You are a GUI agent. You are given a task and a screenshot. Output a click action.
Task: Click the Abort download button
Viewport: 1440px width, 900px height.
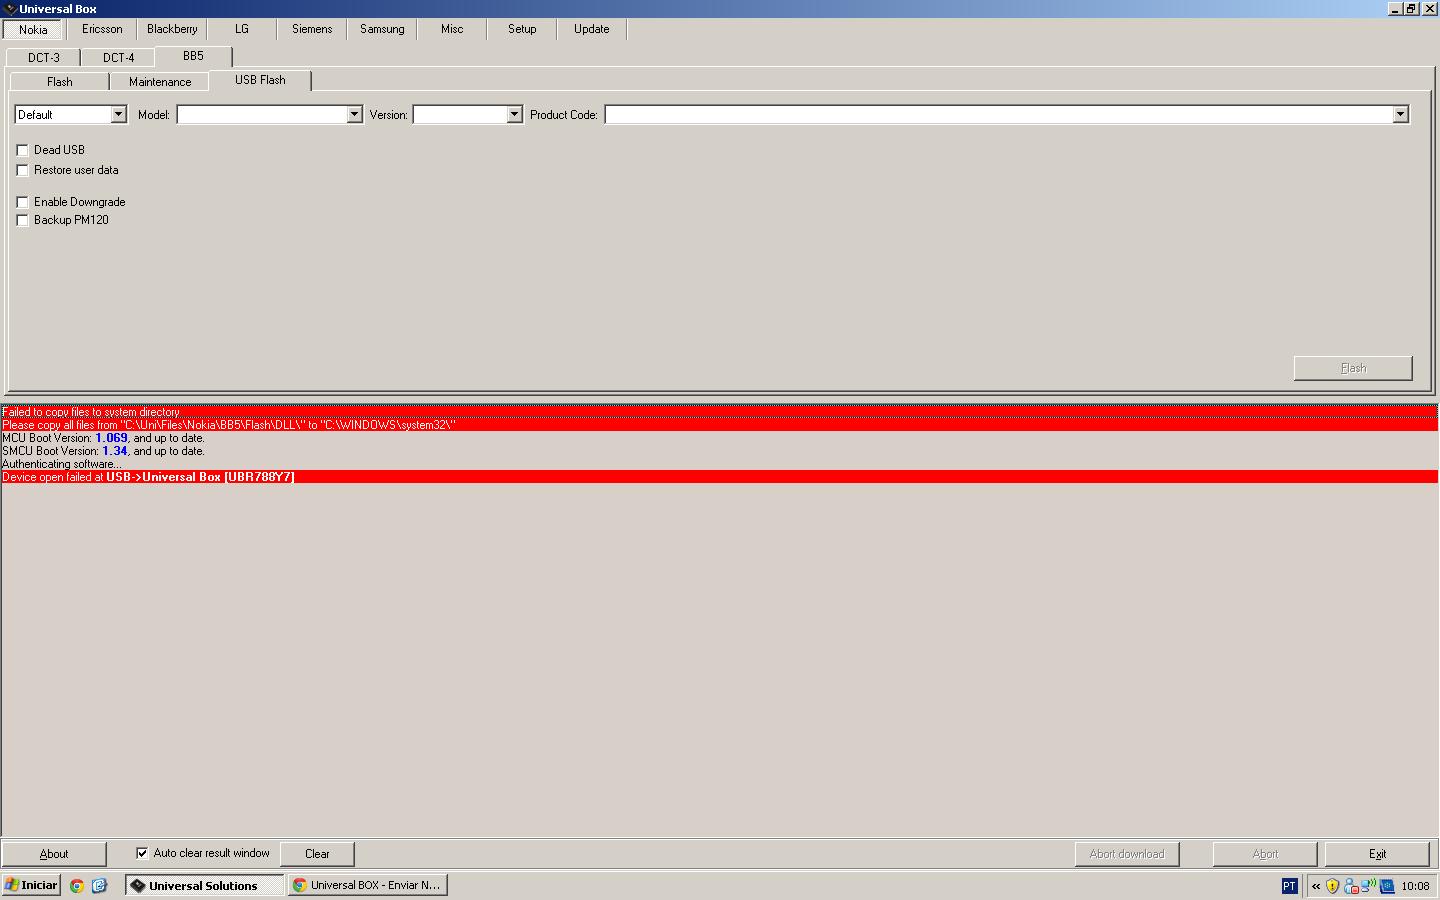click(x=1127, y=854)
